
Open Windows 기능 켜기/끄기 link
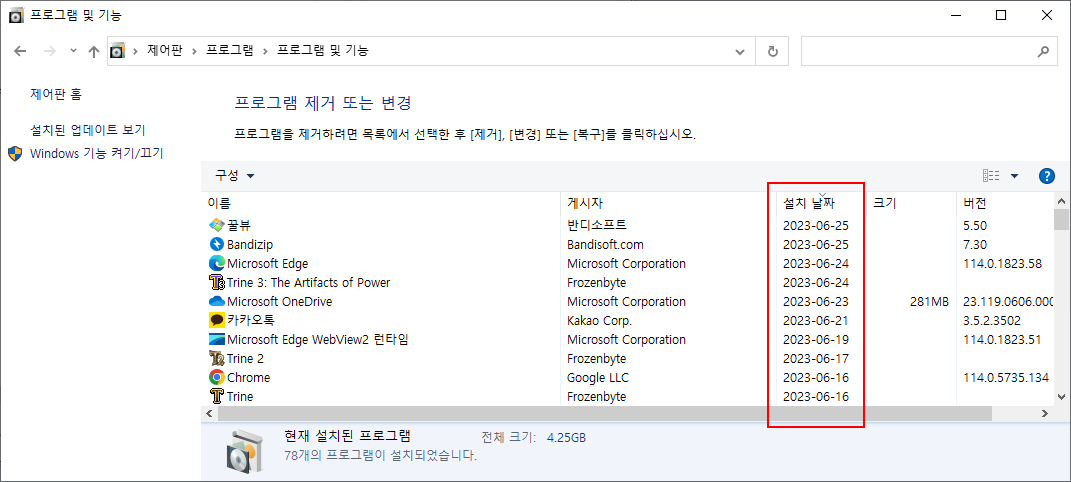coord(96,153)
